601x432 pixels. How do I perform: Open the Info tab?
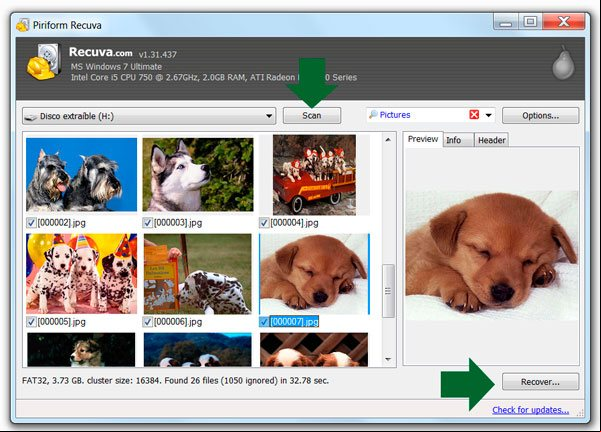458,140
